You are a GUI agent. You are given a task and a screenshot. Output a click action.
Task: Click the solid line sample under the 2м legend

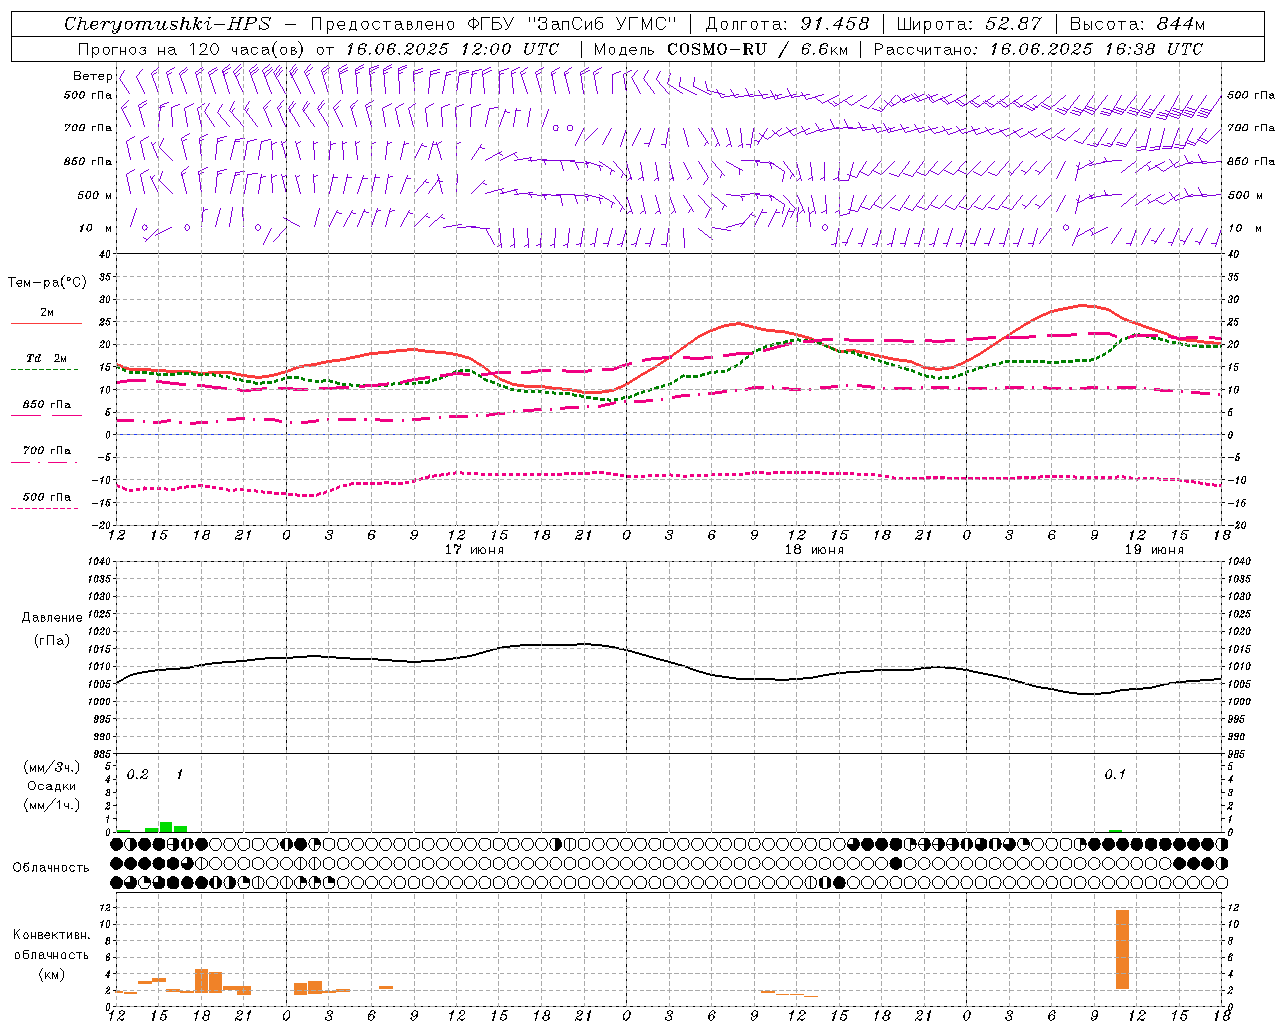coord(46,323)
